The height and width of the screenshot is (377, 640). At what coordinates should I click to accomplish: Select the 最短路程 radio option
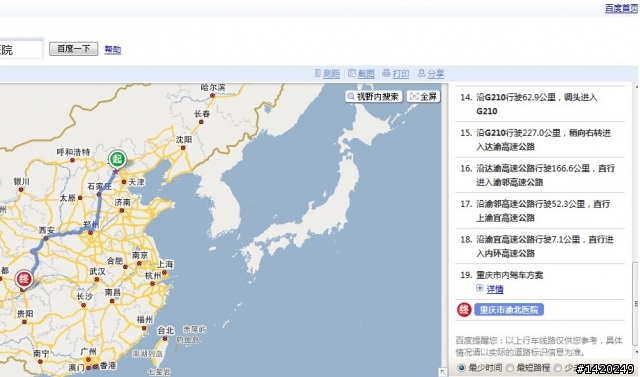click(509, 368)
